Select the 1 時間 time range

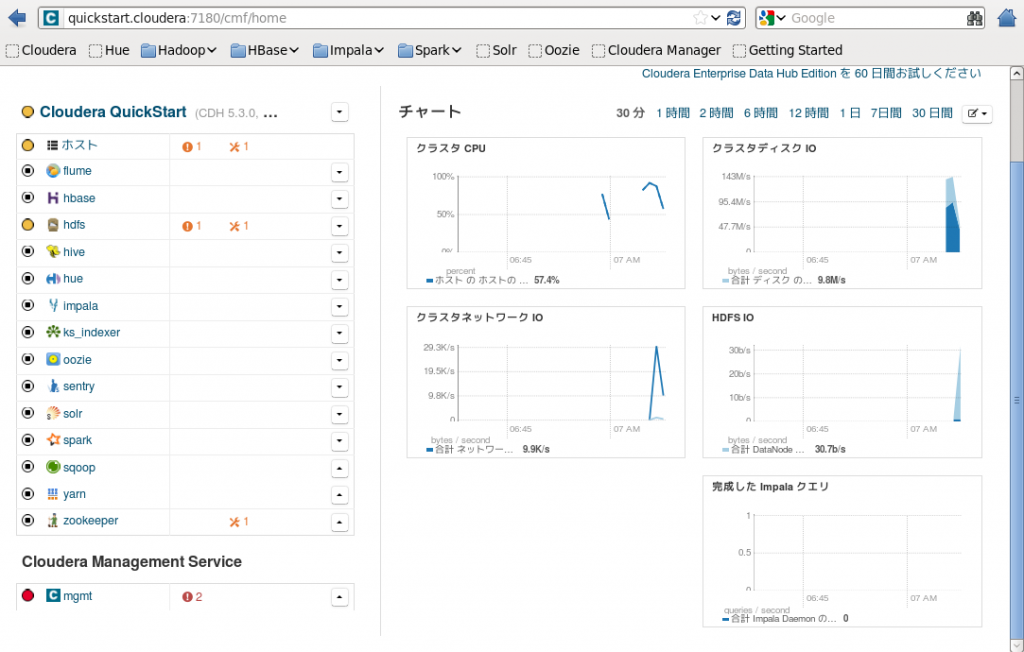point(673,113)
